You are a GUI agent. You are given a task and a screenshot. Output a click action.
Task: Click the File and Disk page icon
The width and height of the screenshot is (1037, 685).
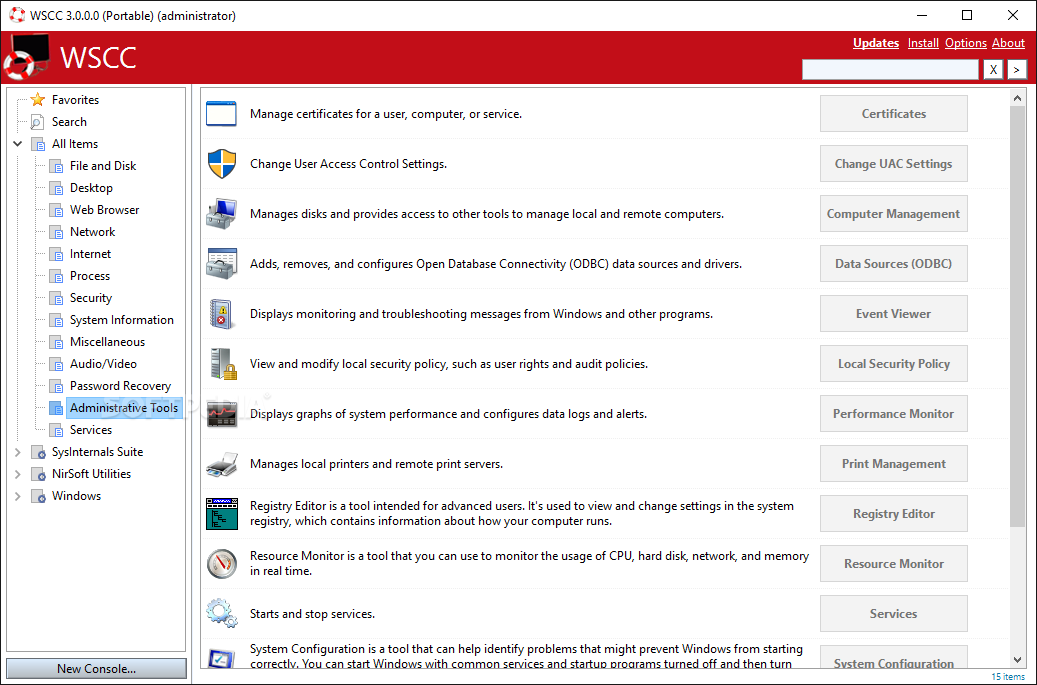click(57, 166)
